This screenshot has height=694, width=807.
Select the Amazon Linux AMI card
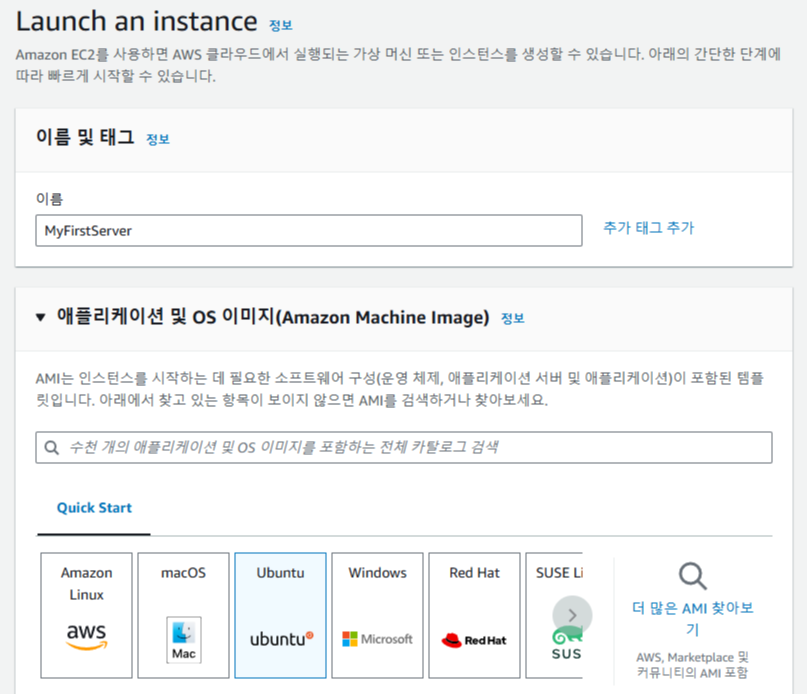86,615
